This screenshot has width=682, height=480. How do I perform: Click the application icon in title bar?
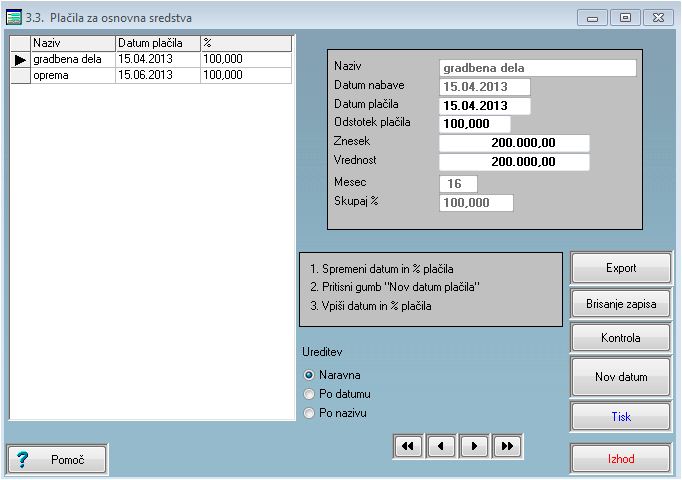(x=14, y=17)
